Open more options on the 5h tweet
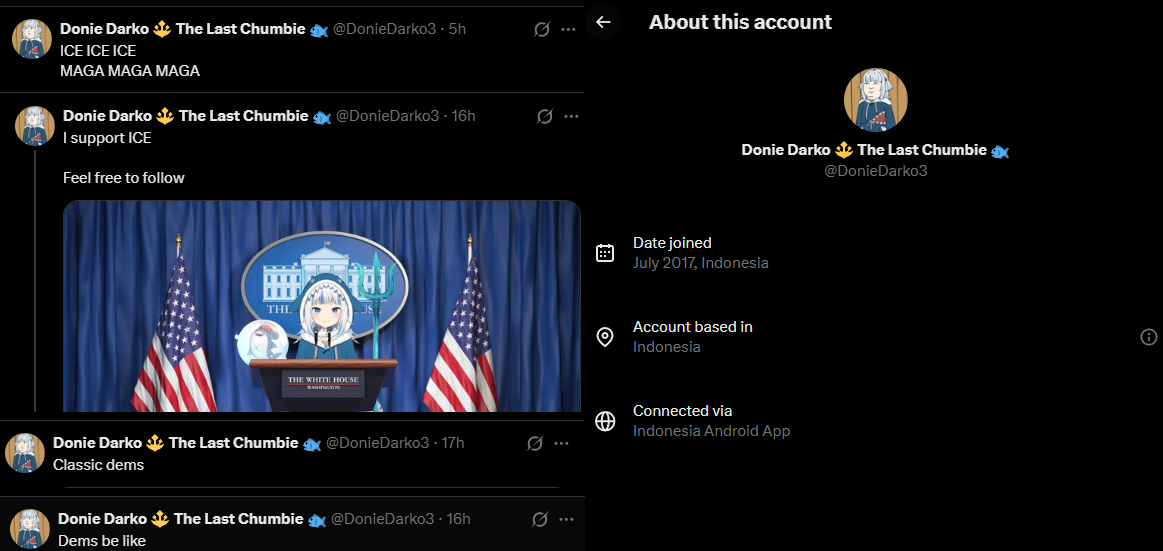The width and height of the screenshot is (1163, 551). point(569,29)
